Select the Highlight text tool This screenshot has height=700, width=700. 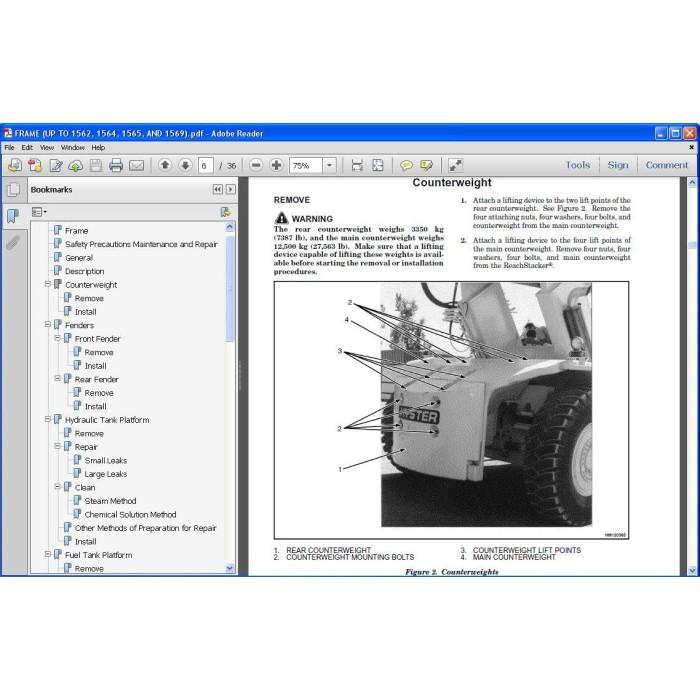[x=426, y=166]
